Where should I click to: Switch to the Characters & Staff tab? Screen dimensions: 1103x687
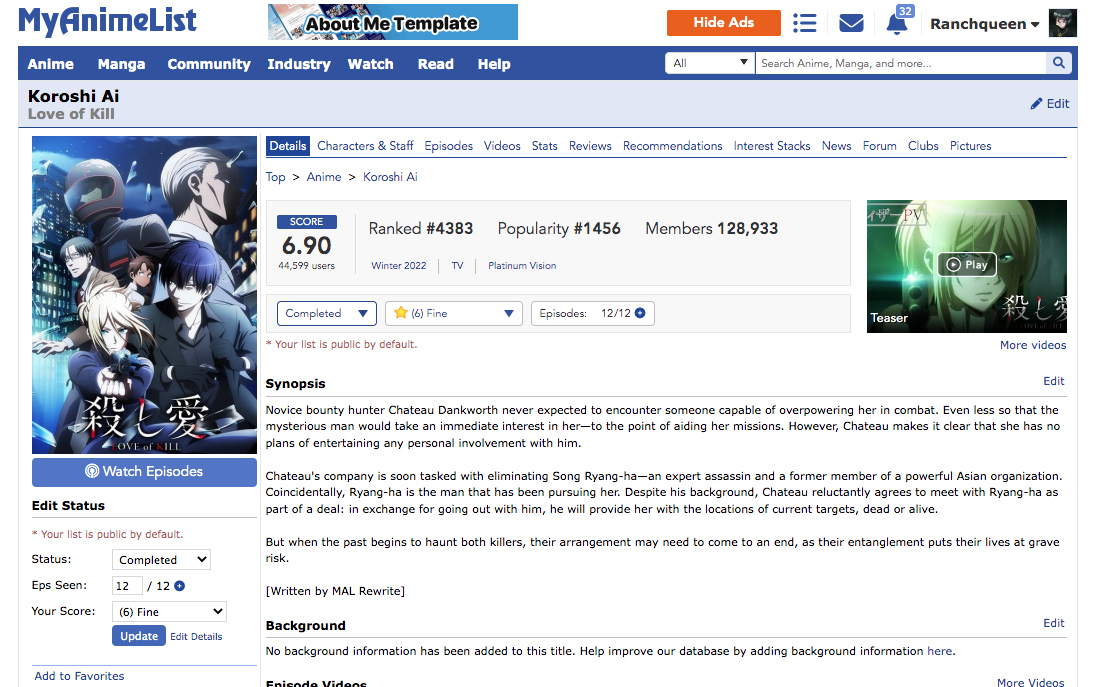click(365, 146)
